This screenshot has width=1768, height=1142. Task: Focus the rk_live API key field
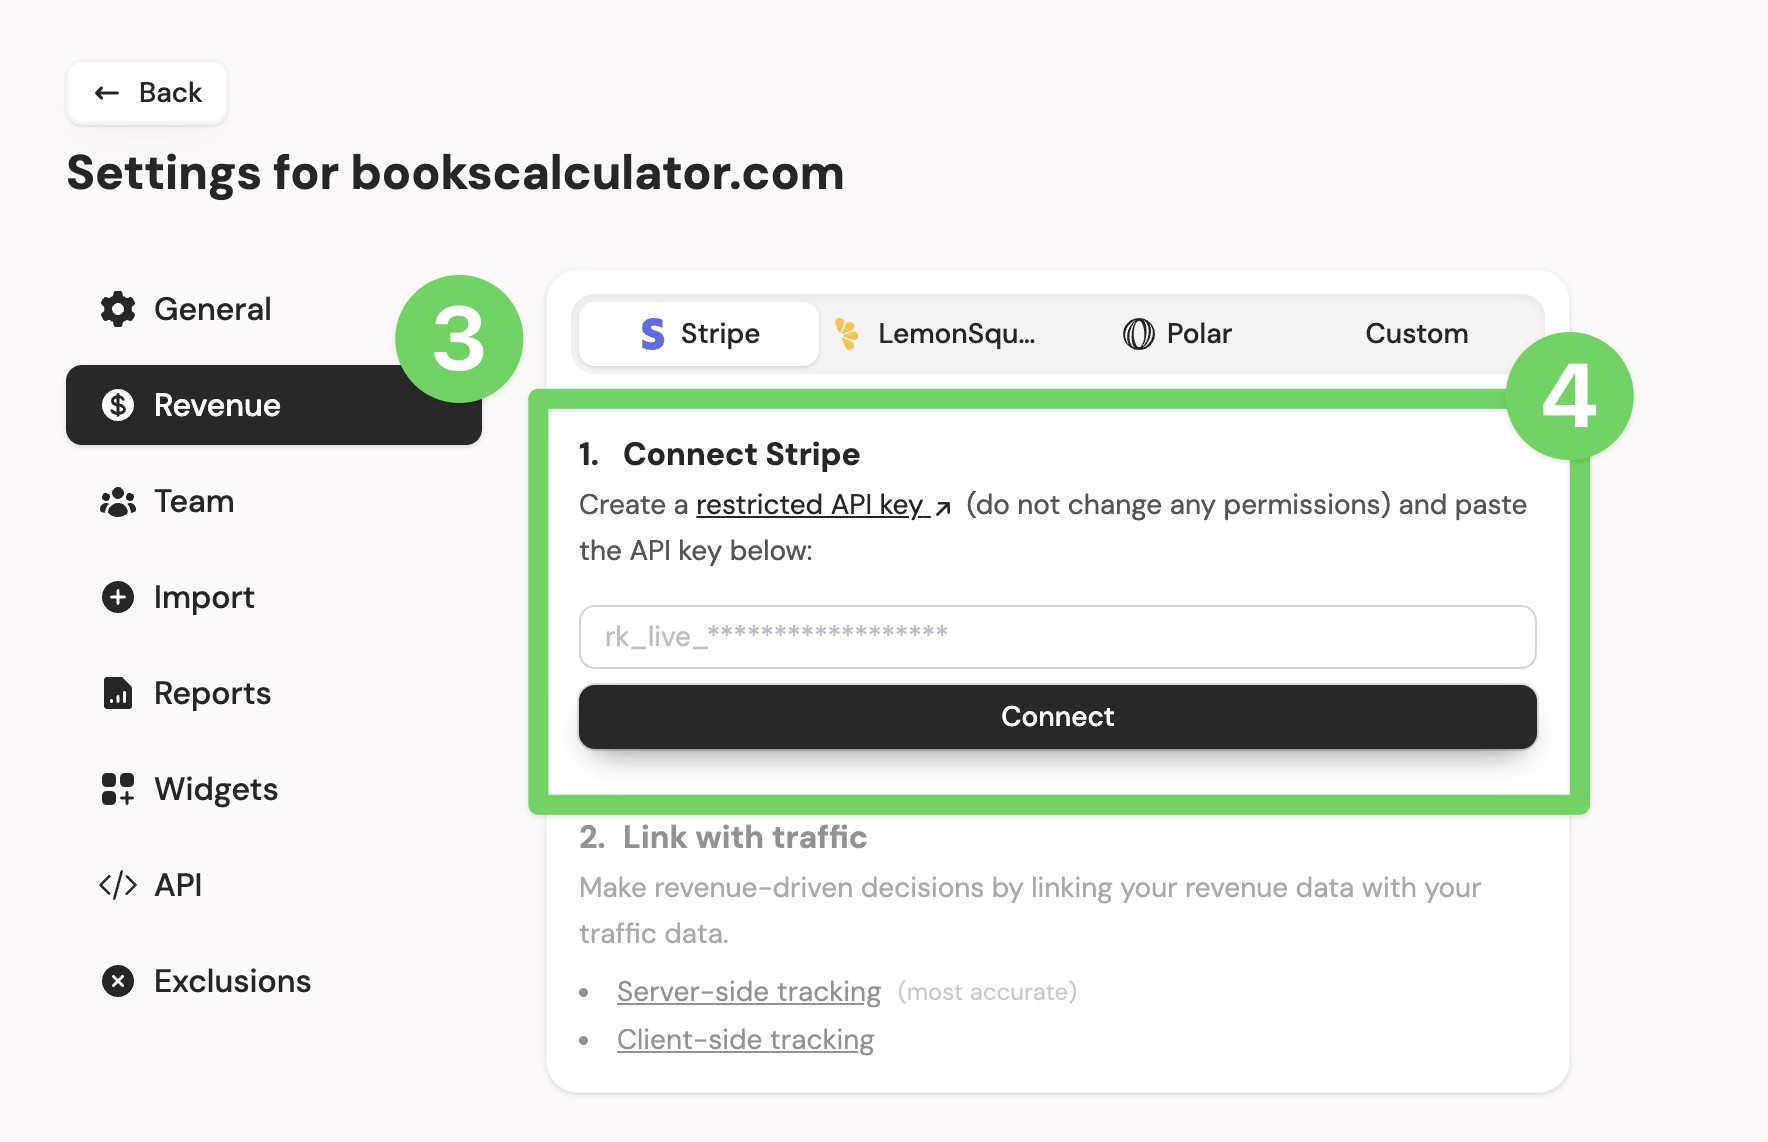(x=1057, y=637)
